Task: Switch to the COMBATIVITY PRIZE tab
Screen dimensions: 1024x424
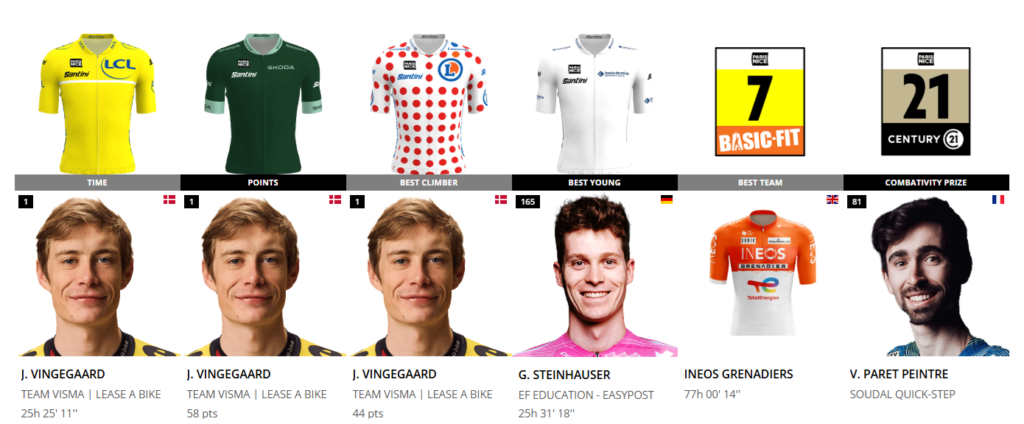Action: tap(926, 183)
